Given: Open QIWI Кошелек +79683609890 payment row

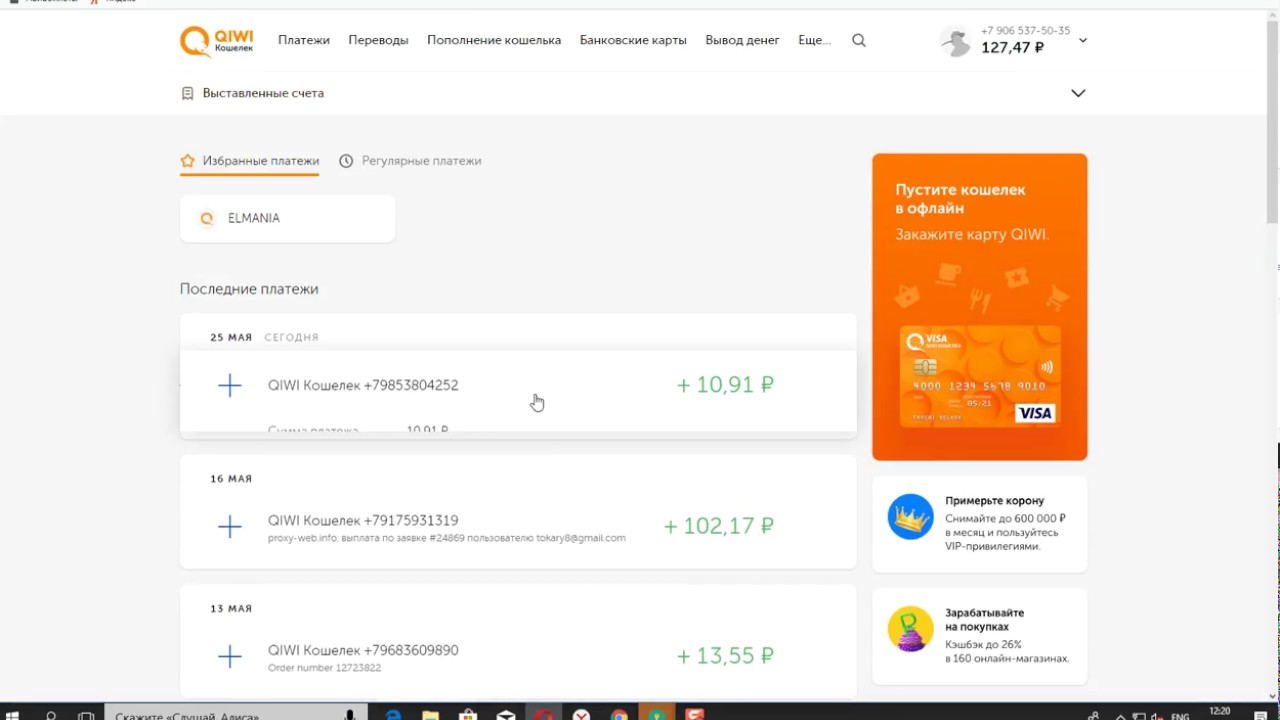Looking at the screenshot, I should tap(518, 656).
